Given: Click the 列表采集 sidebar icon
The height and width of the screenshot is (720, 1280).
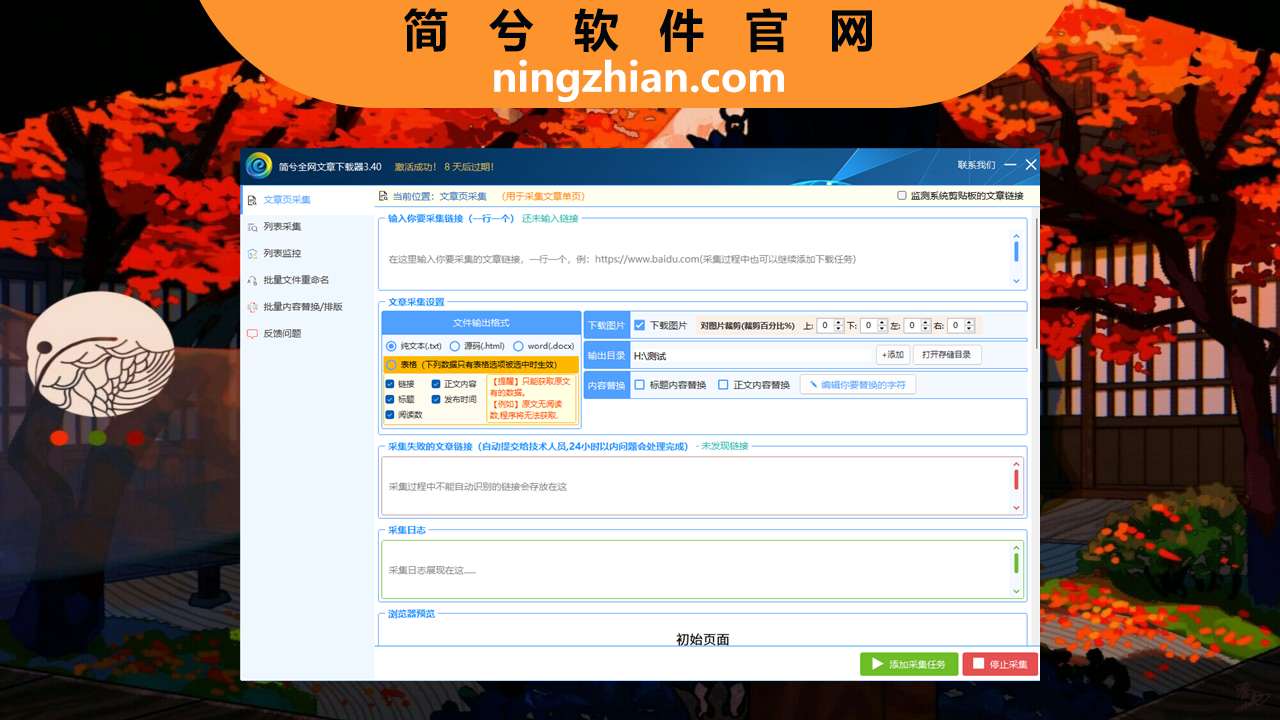Looking at the screenshot, I should click(x=252, y=227).
